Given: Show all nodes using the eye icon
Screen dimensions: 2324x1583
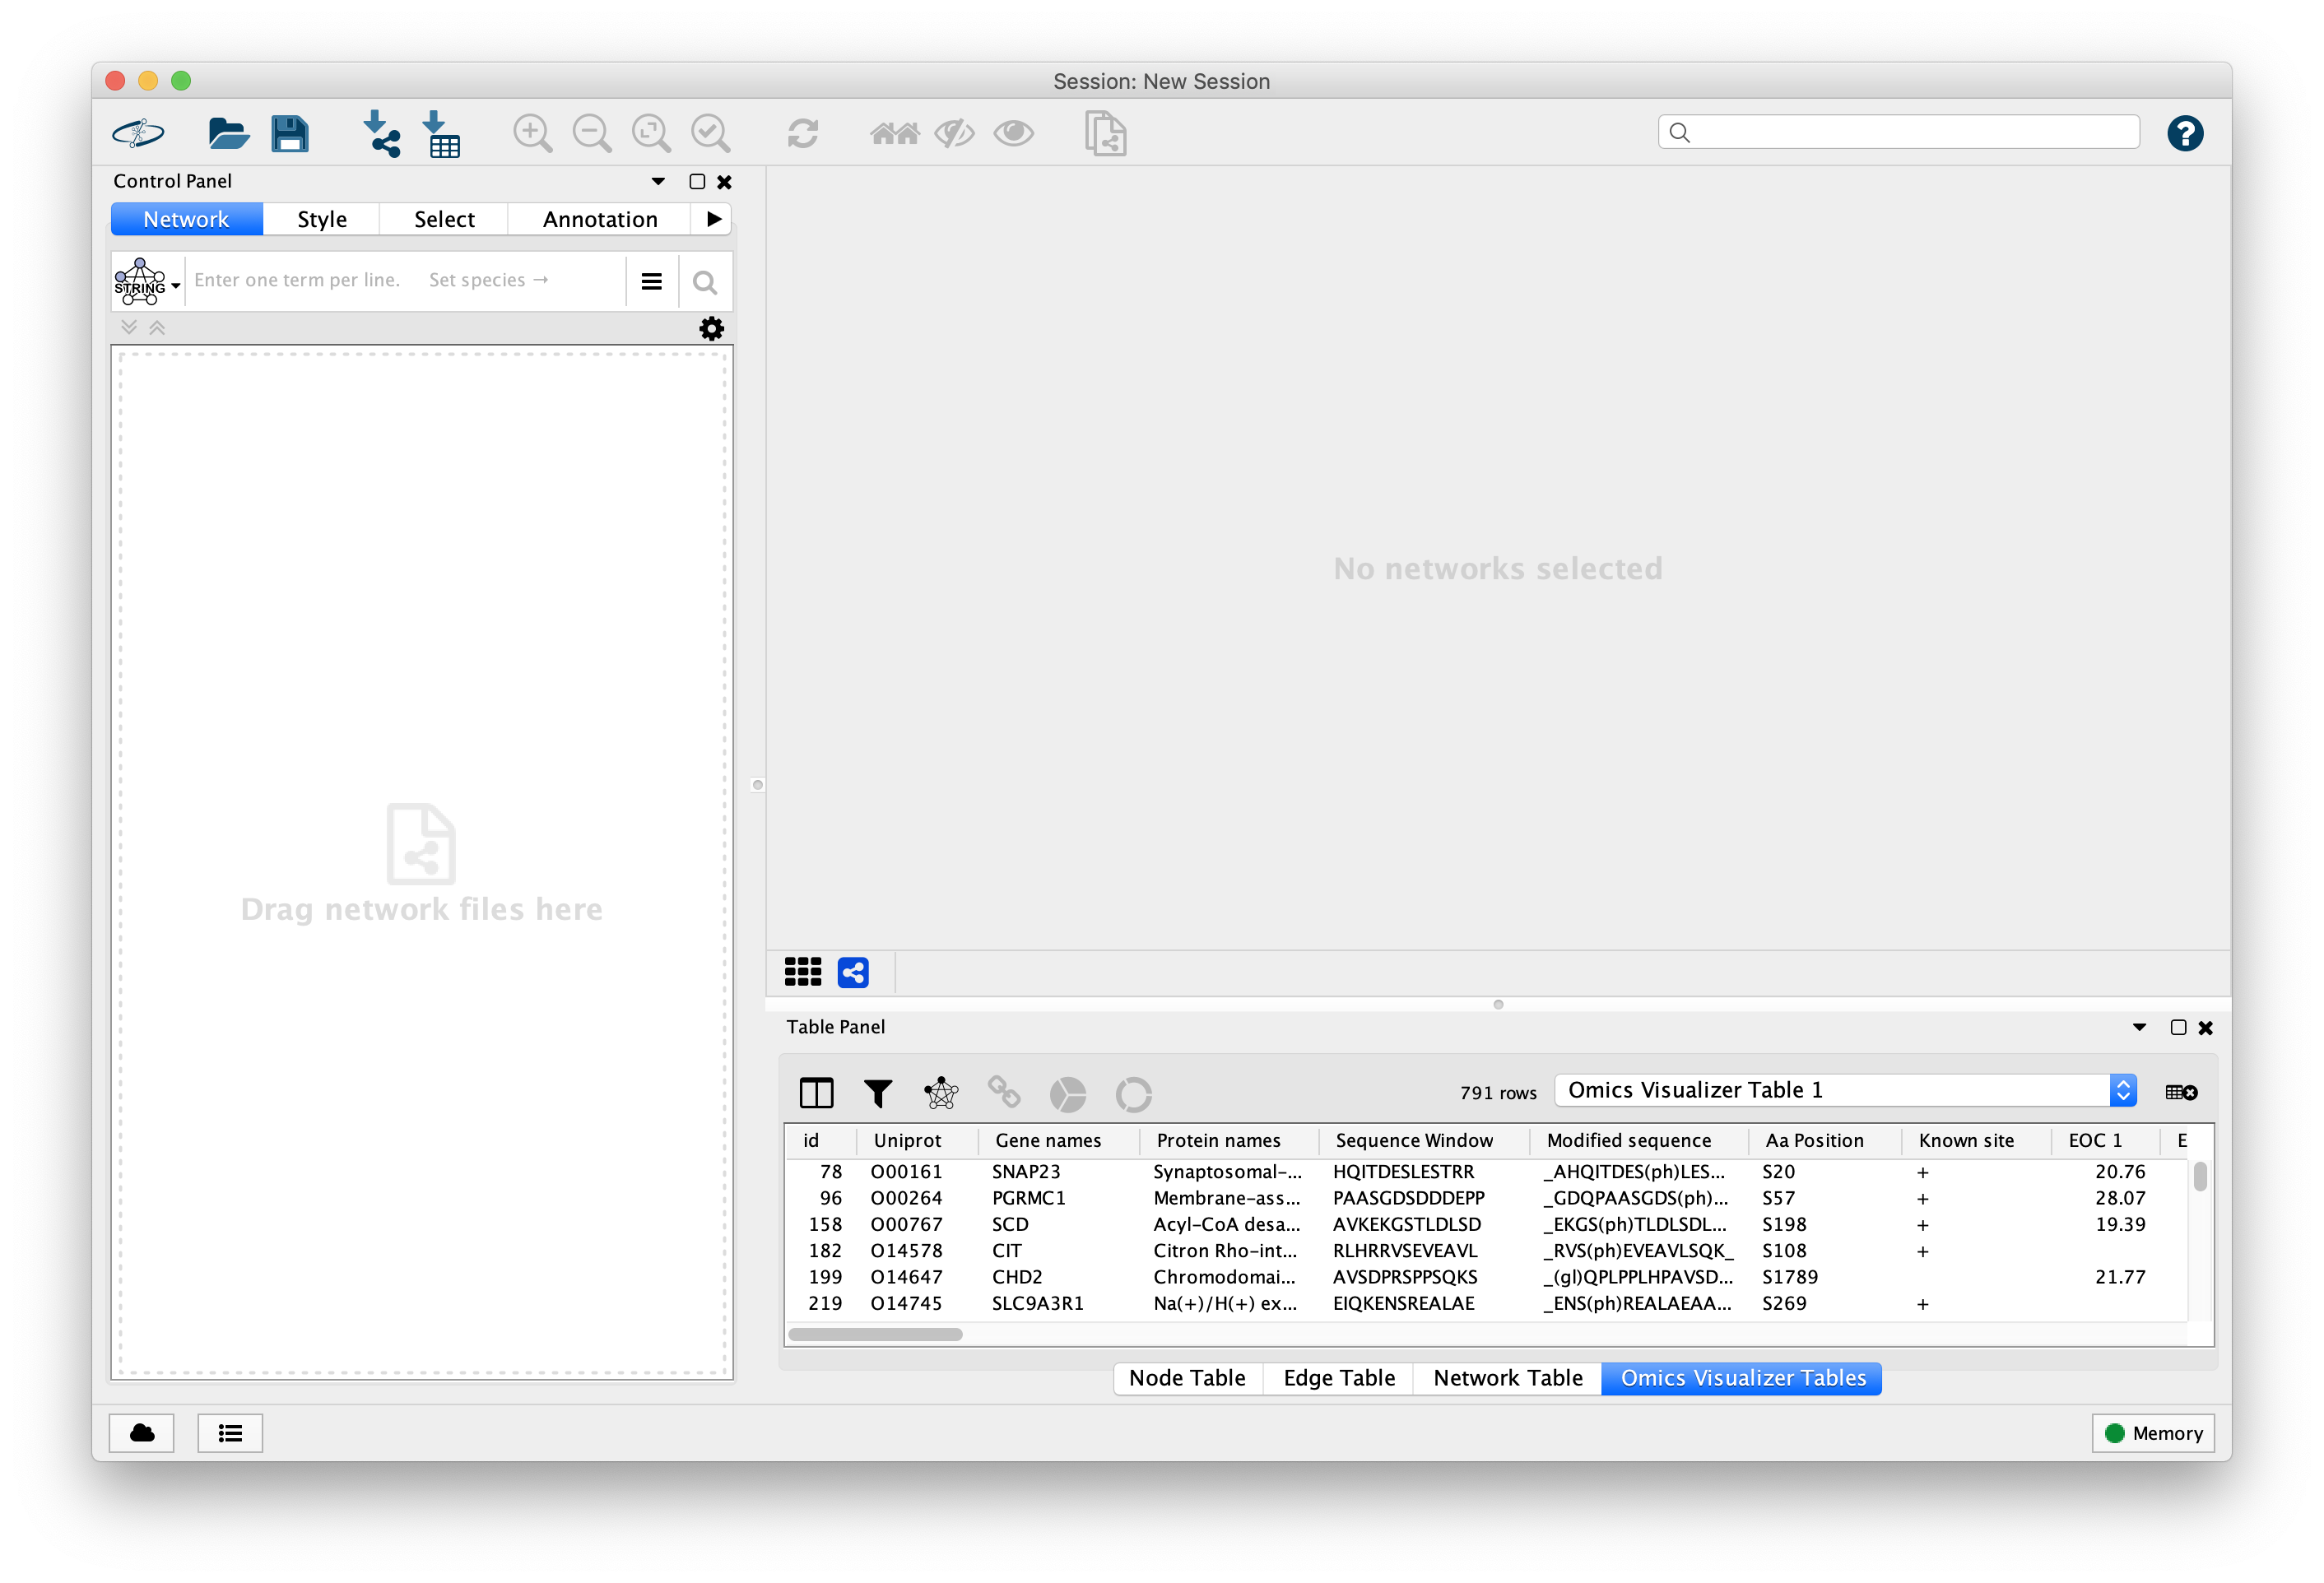Looking at the screenshot, I should pos(1013,132).
